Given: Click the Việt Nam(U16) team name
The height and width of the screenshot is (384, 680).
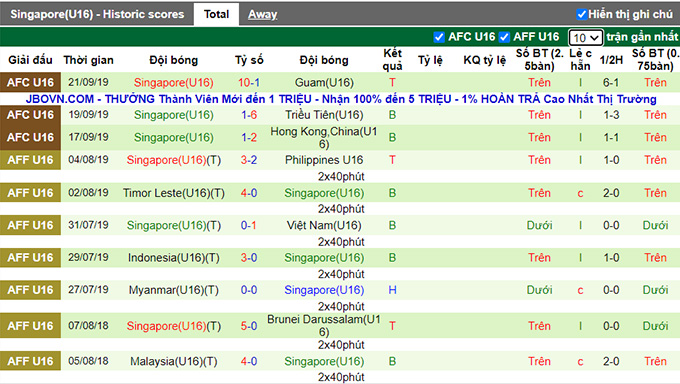Looking at the screenshot, I should click(x=324, y=226).
